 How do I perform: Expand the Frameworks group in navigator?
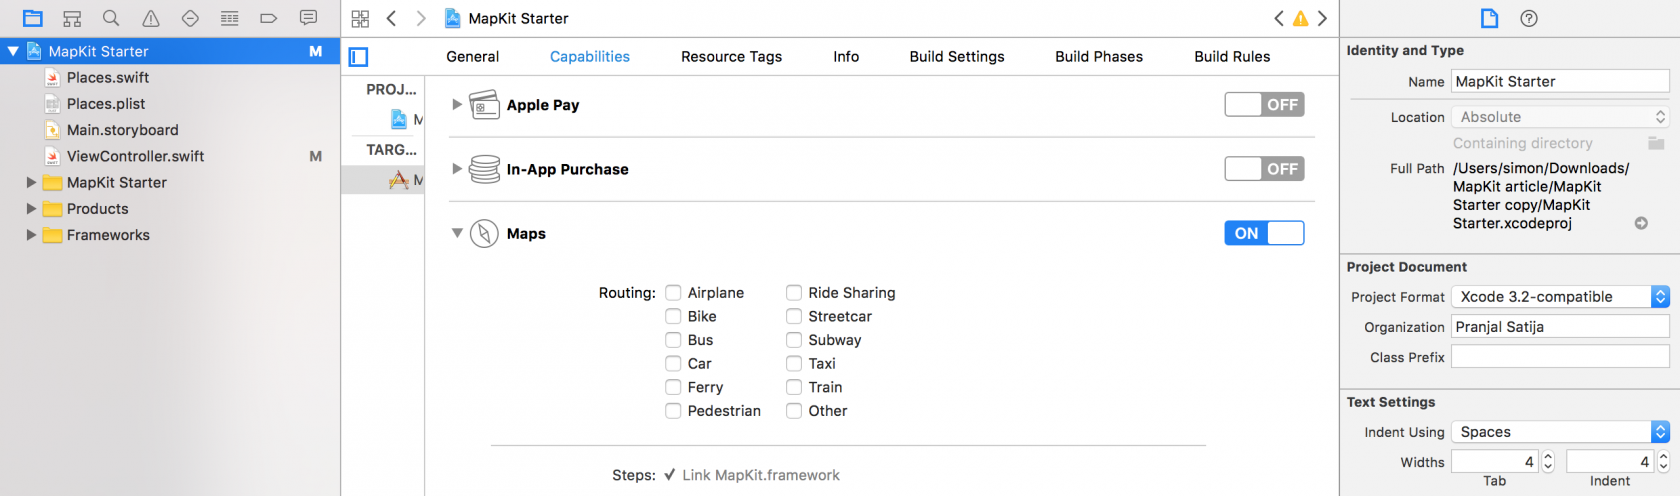click(x=31, y=235)
